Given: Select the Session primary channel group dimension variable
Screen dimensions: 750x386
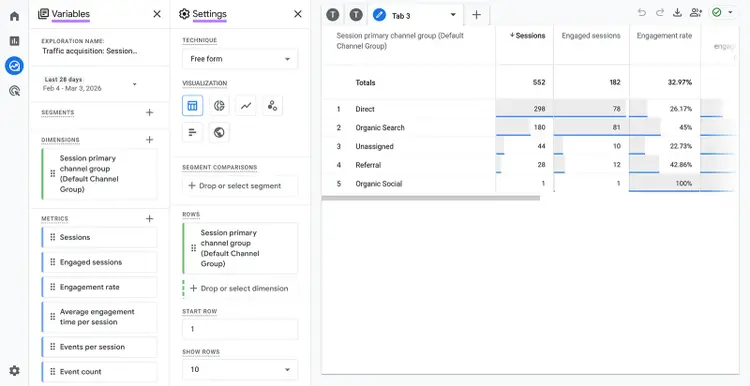Looking at the screenshot, I should click(x=99, y=174).
